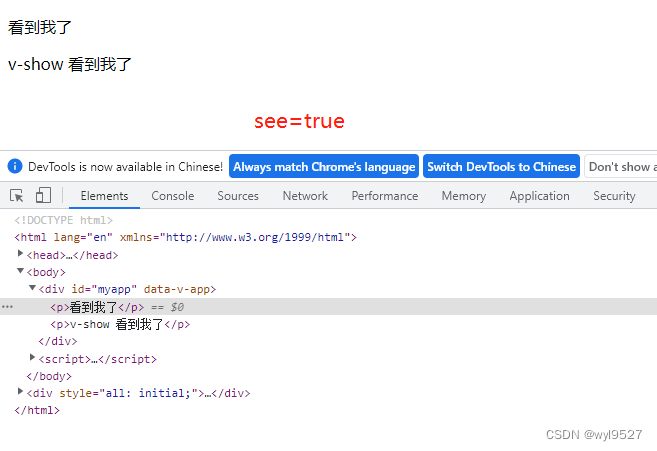Click Always match Chrome's language button
Image resolution: width=657 pixels, height=451 pixels.
click(324, 166)
